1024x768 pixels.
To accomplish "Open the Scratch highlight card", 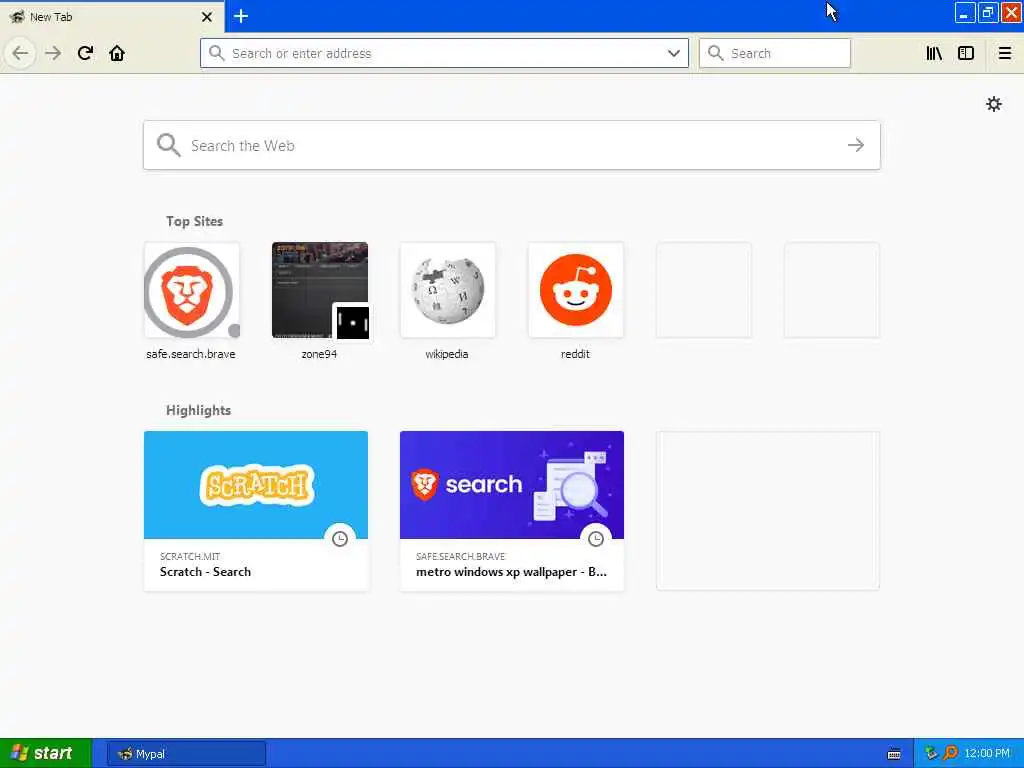I will pyautogui.click(x=256, y=511).
